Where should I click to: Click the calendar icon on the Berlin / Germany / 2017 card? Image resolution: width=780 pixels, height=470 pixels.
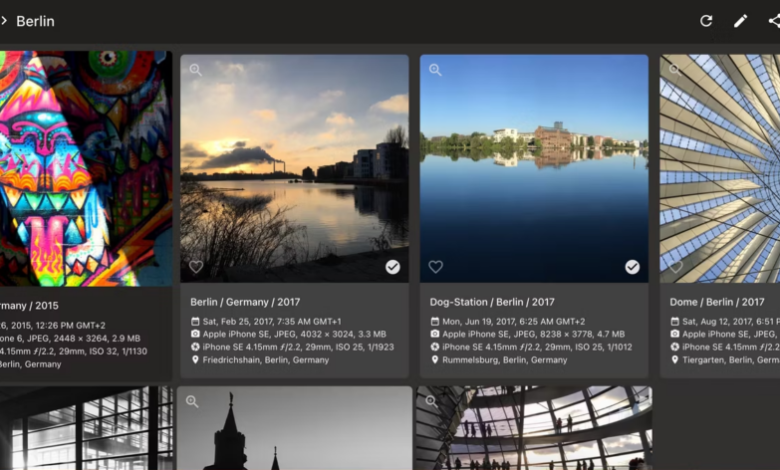195,321
